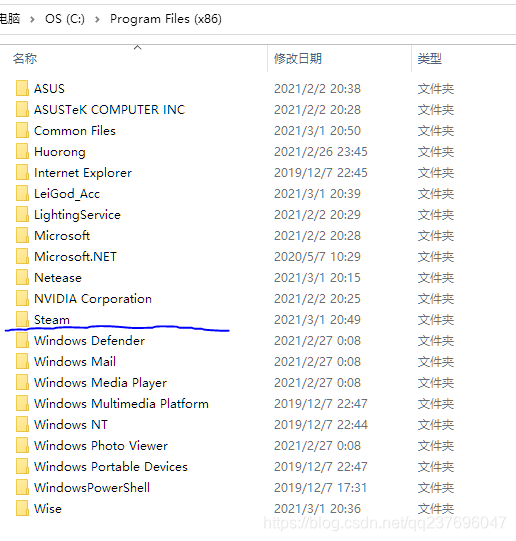Click the Microsoft.NET folder icon
This screenshot has height=541, width=516.
tap(22, 257)
